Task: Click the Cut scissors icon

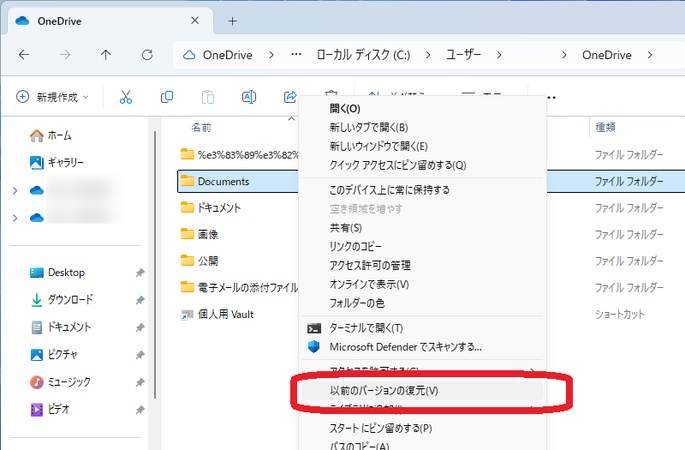Action: click(126, 97)
